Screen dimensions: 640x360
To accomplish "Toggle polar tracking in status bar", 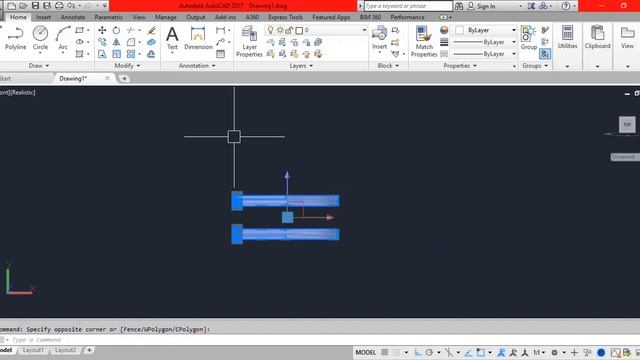I will (x=429, y=352).
